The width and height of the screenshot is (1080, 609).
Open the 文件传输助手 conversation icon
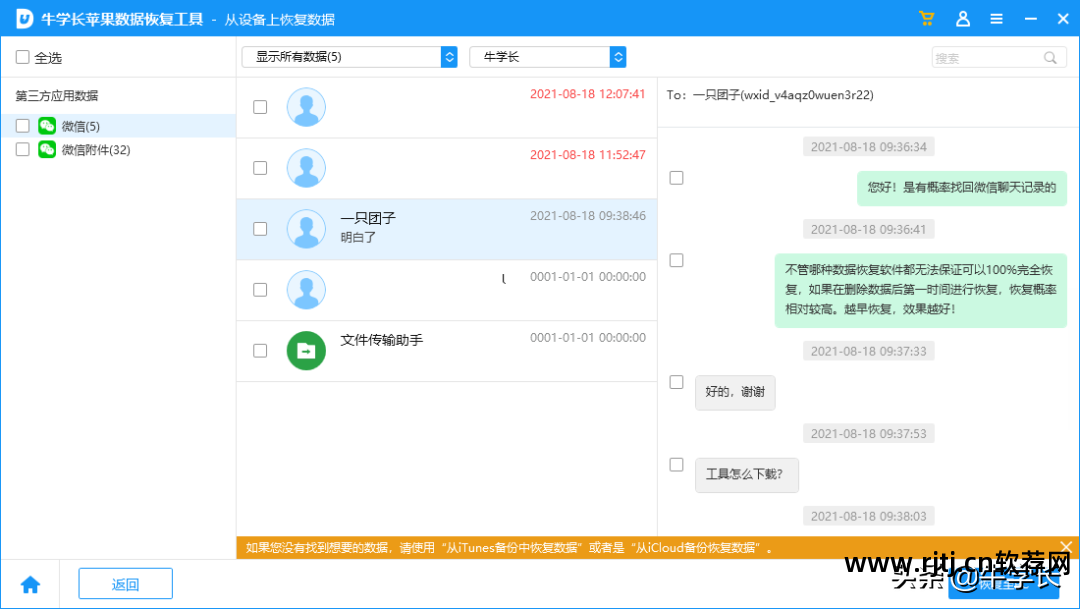tap(306, 351)
